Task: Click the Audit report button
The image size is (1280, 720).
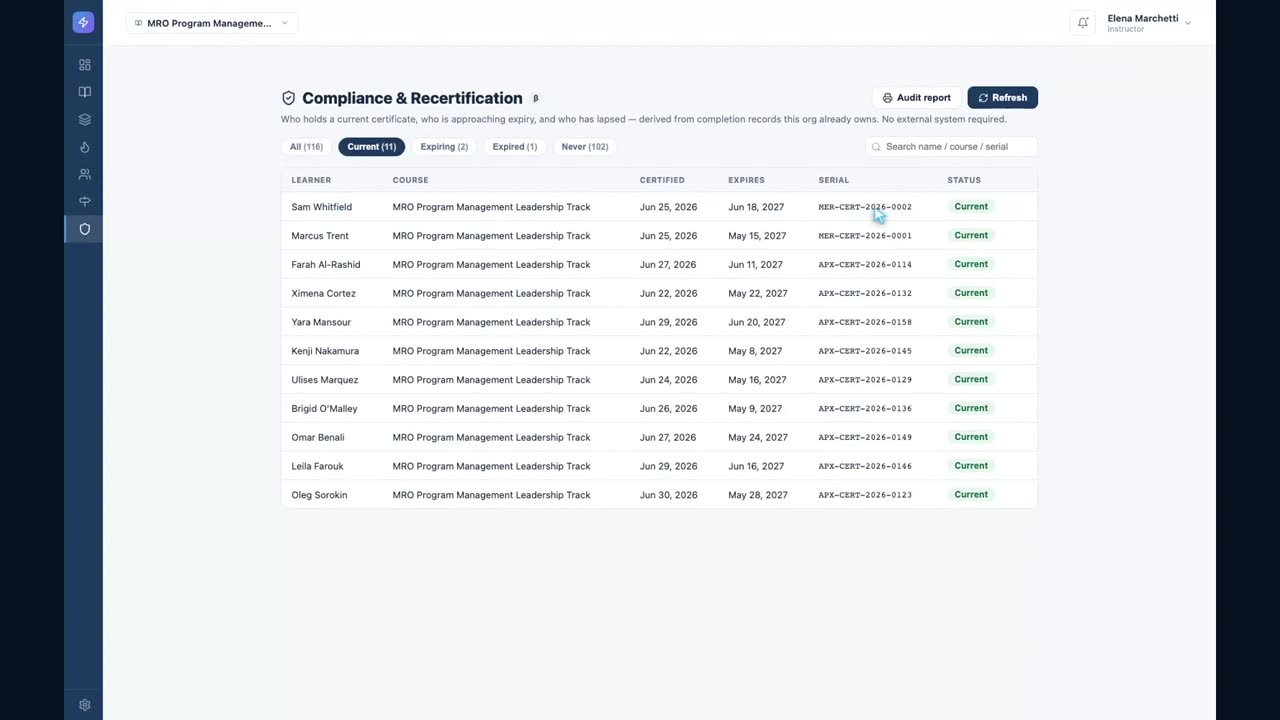Action: pyautogui.click(x=916, y=98)
